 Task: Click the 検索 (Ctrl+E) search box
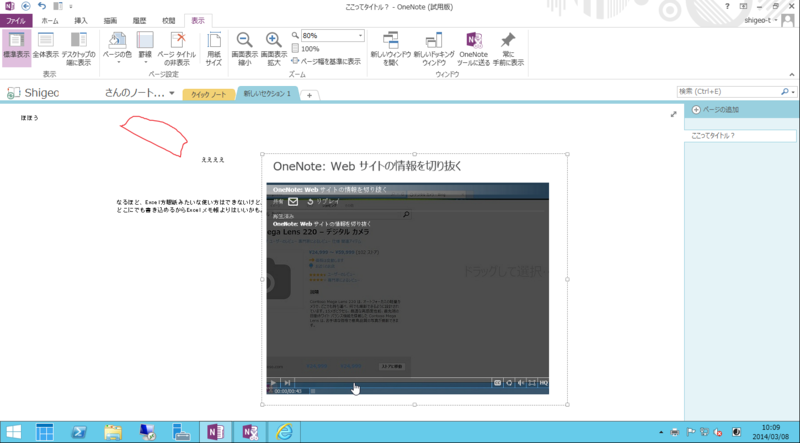729,92
